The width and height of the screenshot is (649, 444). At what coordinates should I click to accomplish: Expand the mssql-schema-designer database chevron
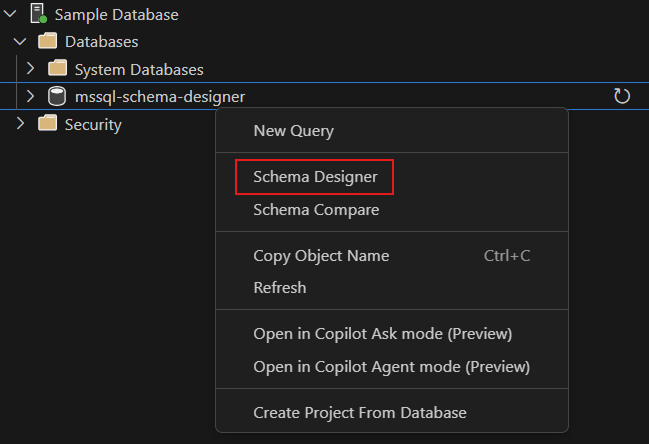coord(30,97)
